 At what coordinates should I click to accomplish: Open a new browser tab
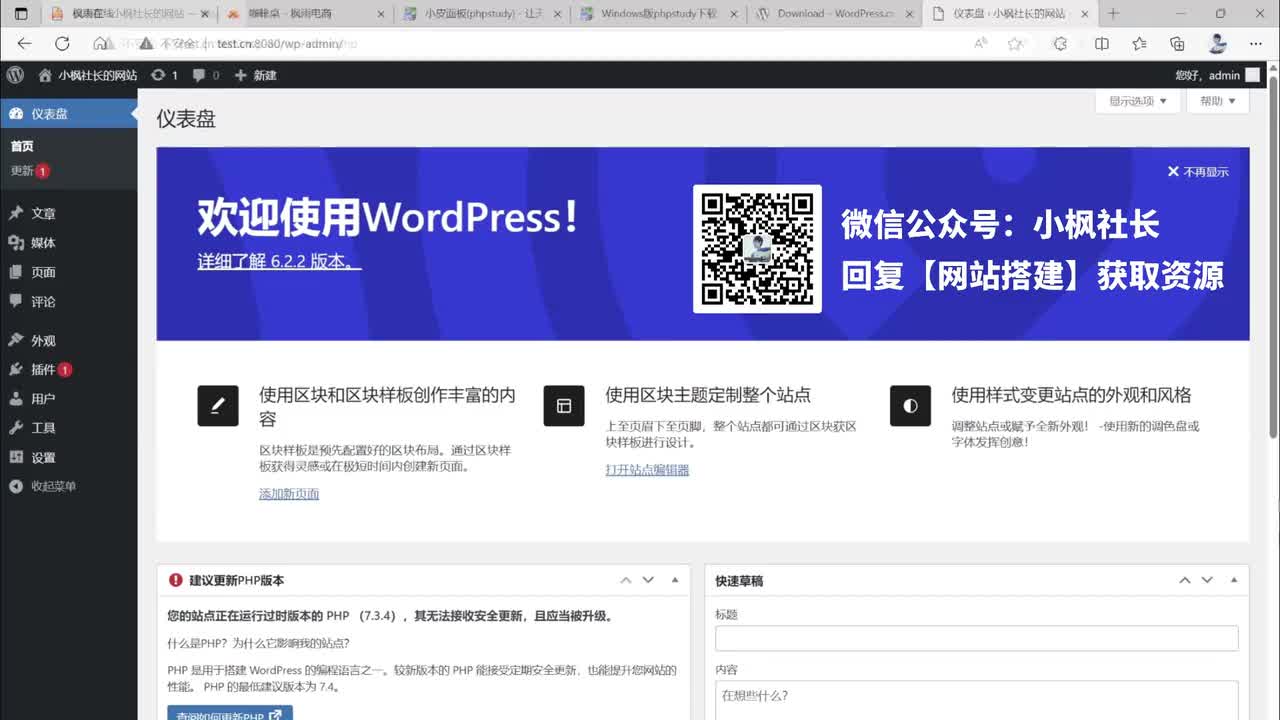point(1112,14)
